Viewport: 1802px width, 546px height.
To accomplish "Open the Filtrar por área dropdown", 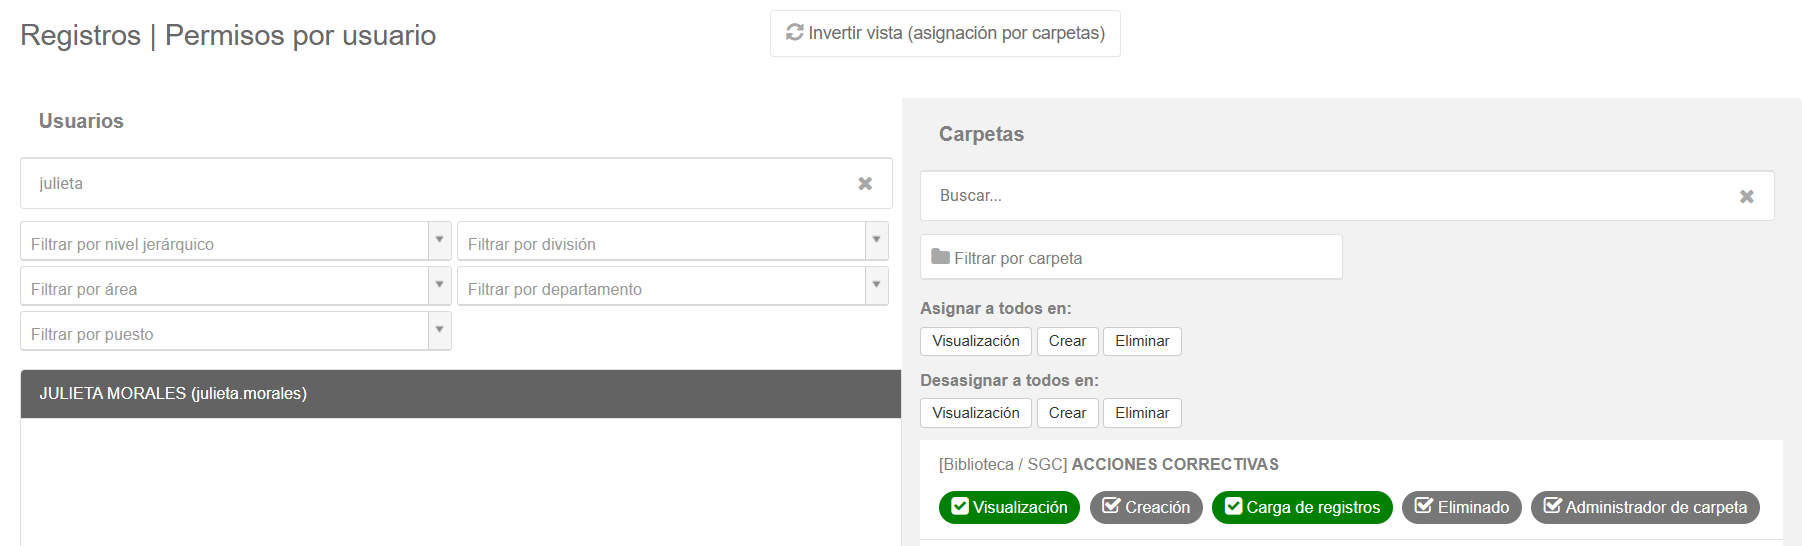I will coord(439,286).
